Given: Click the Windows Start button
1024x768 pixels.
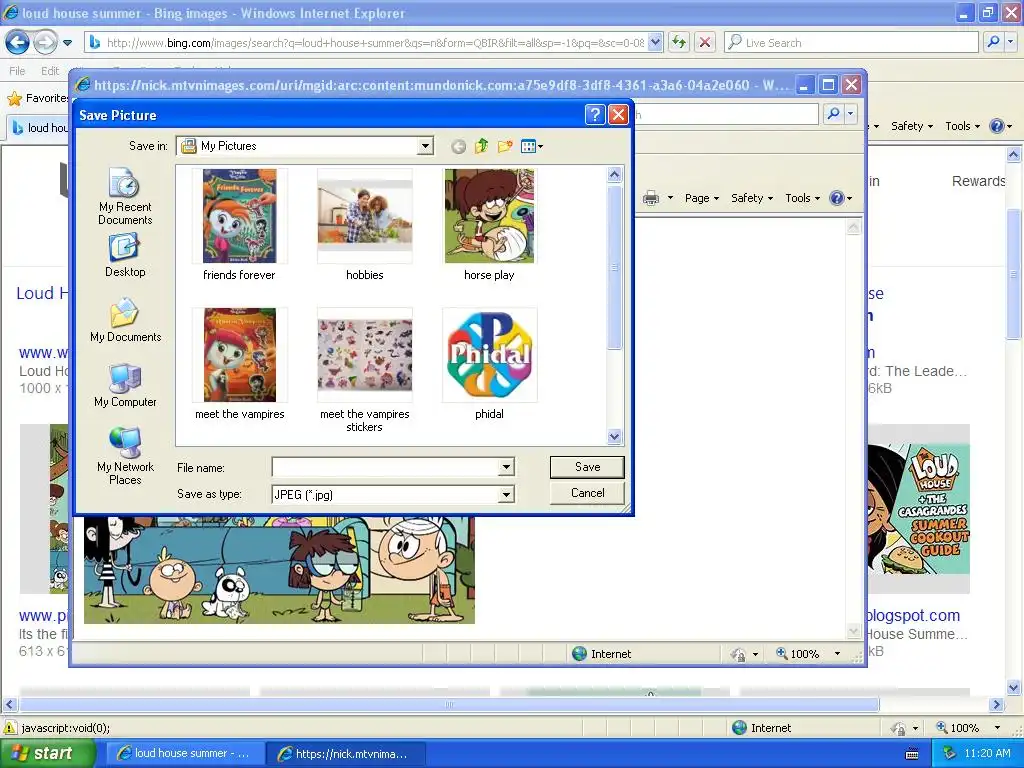Looking at the screenshot, I should [47, 754].
